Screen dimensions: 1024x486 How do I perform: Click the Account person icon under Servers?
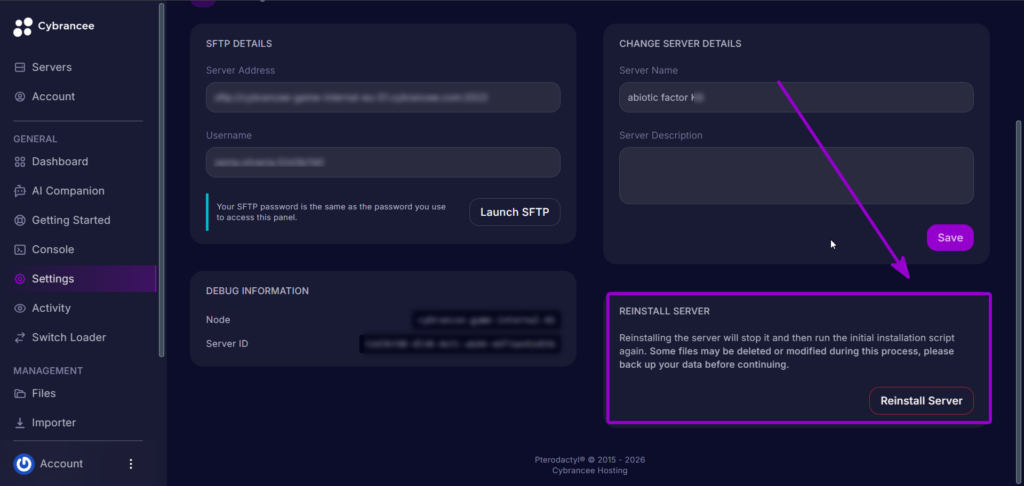(20, 97)
